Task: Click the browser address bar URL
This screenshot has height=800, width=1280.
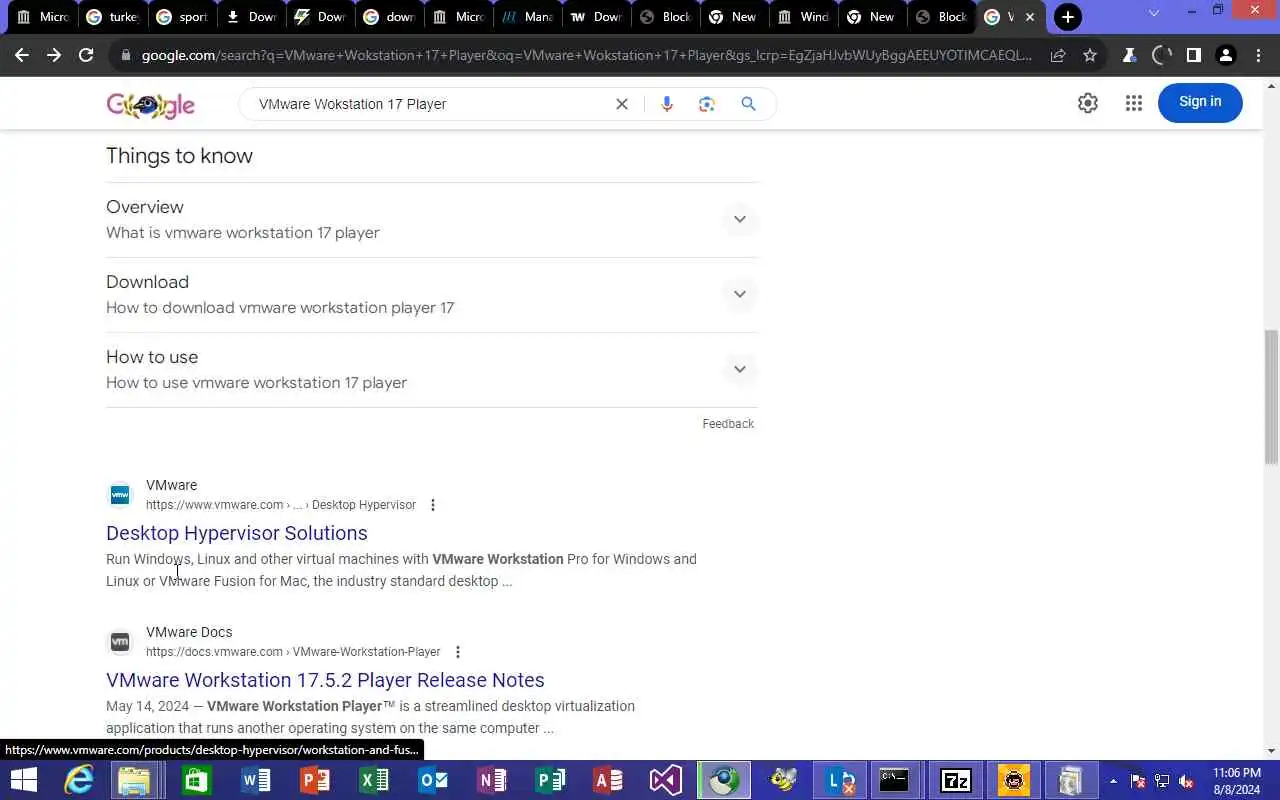Action: (x=586, y=55)
